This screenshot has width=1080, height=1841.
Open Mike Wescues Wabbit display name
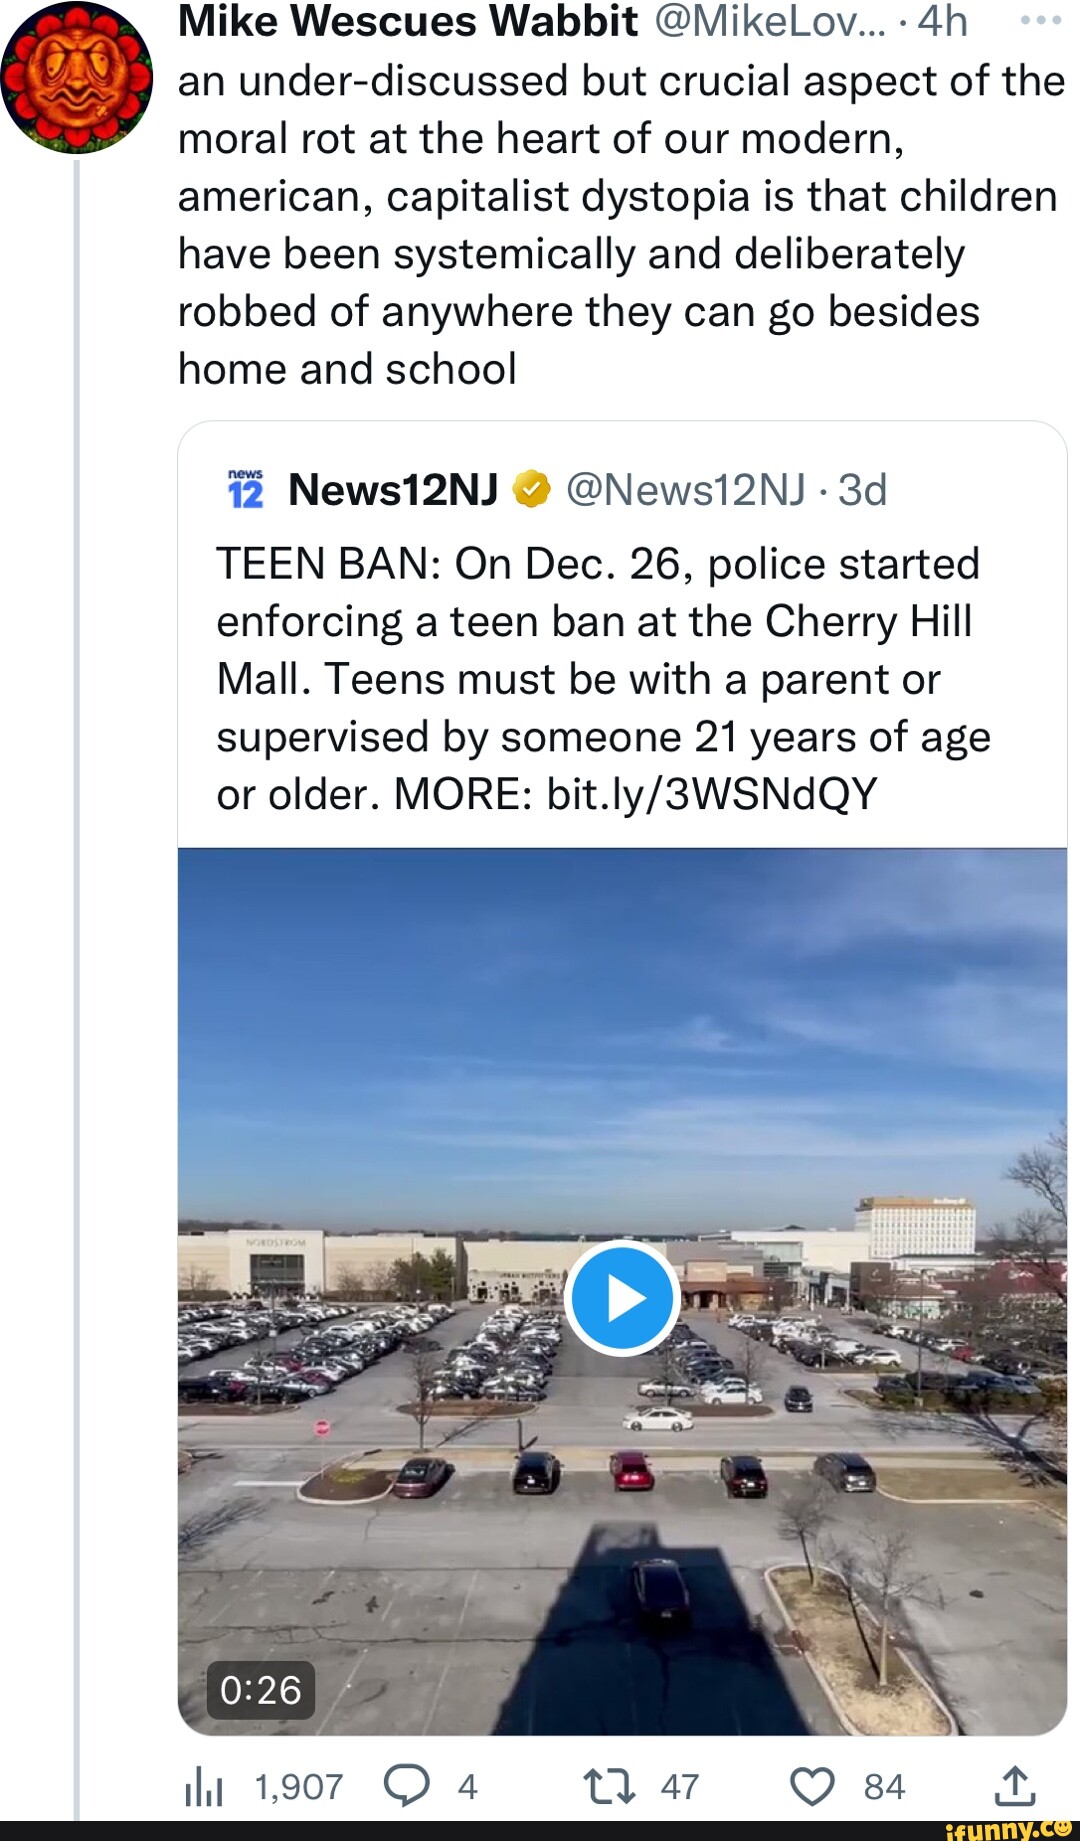(x=408, y=21)
